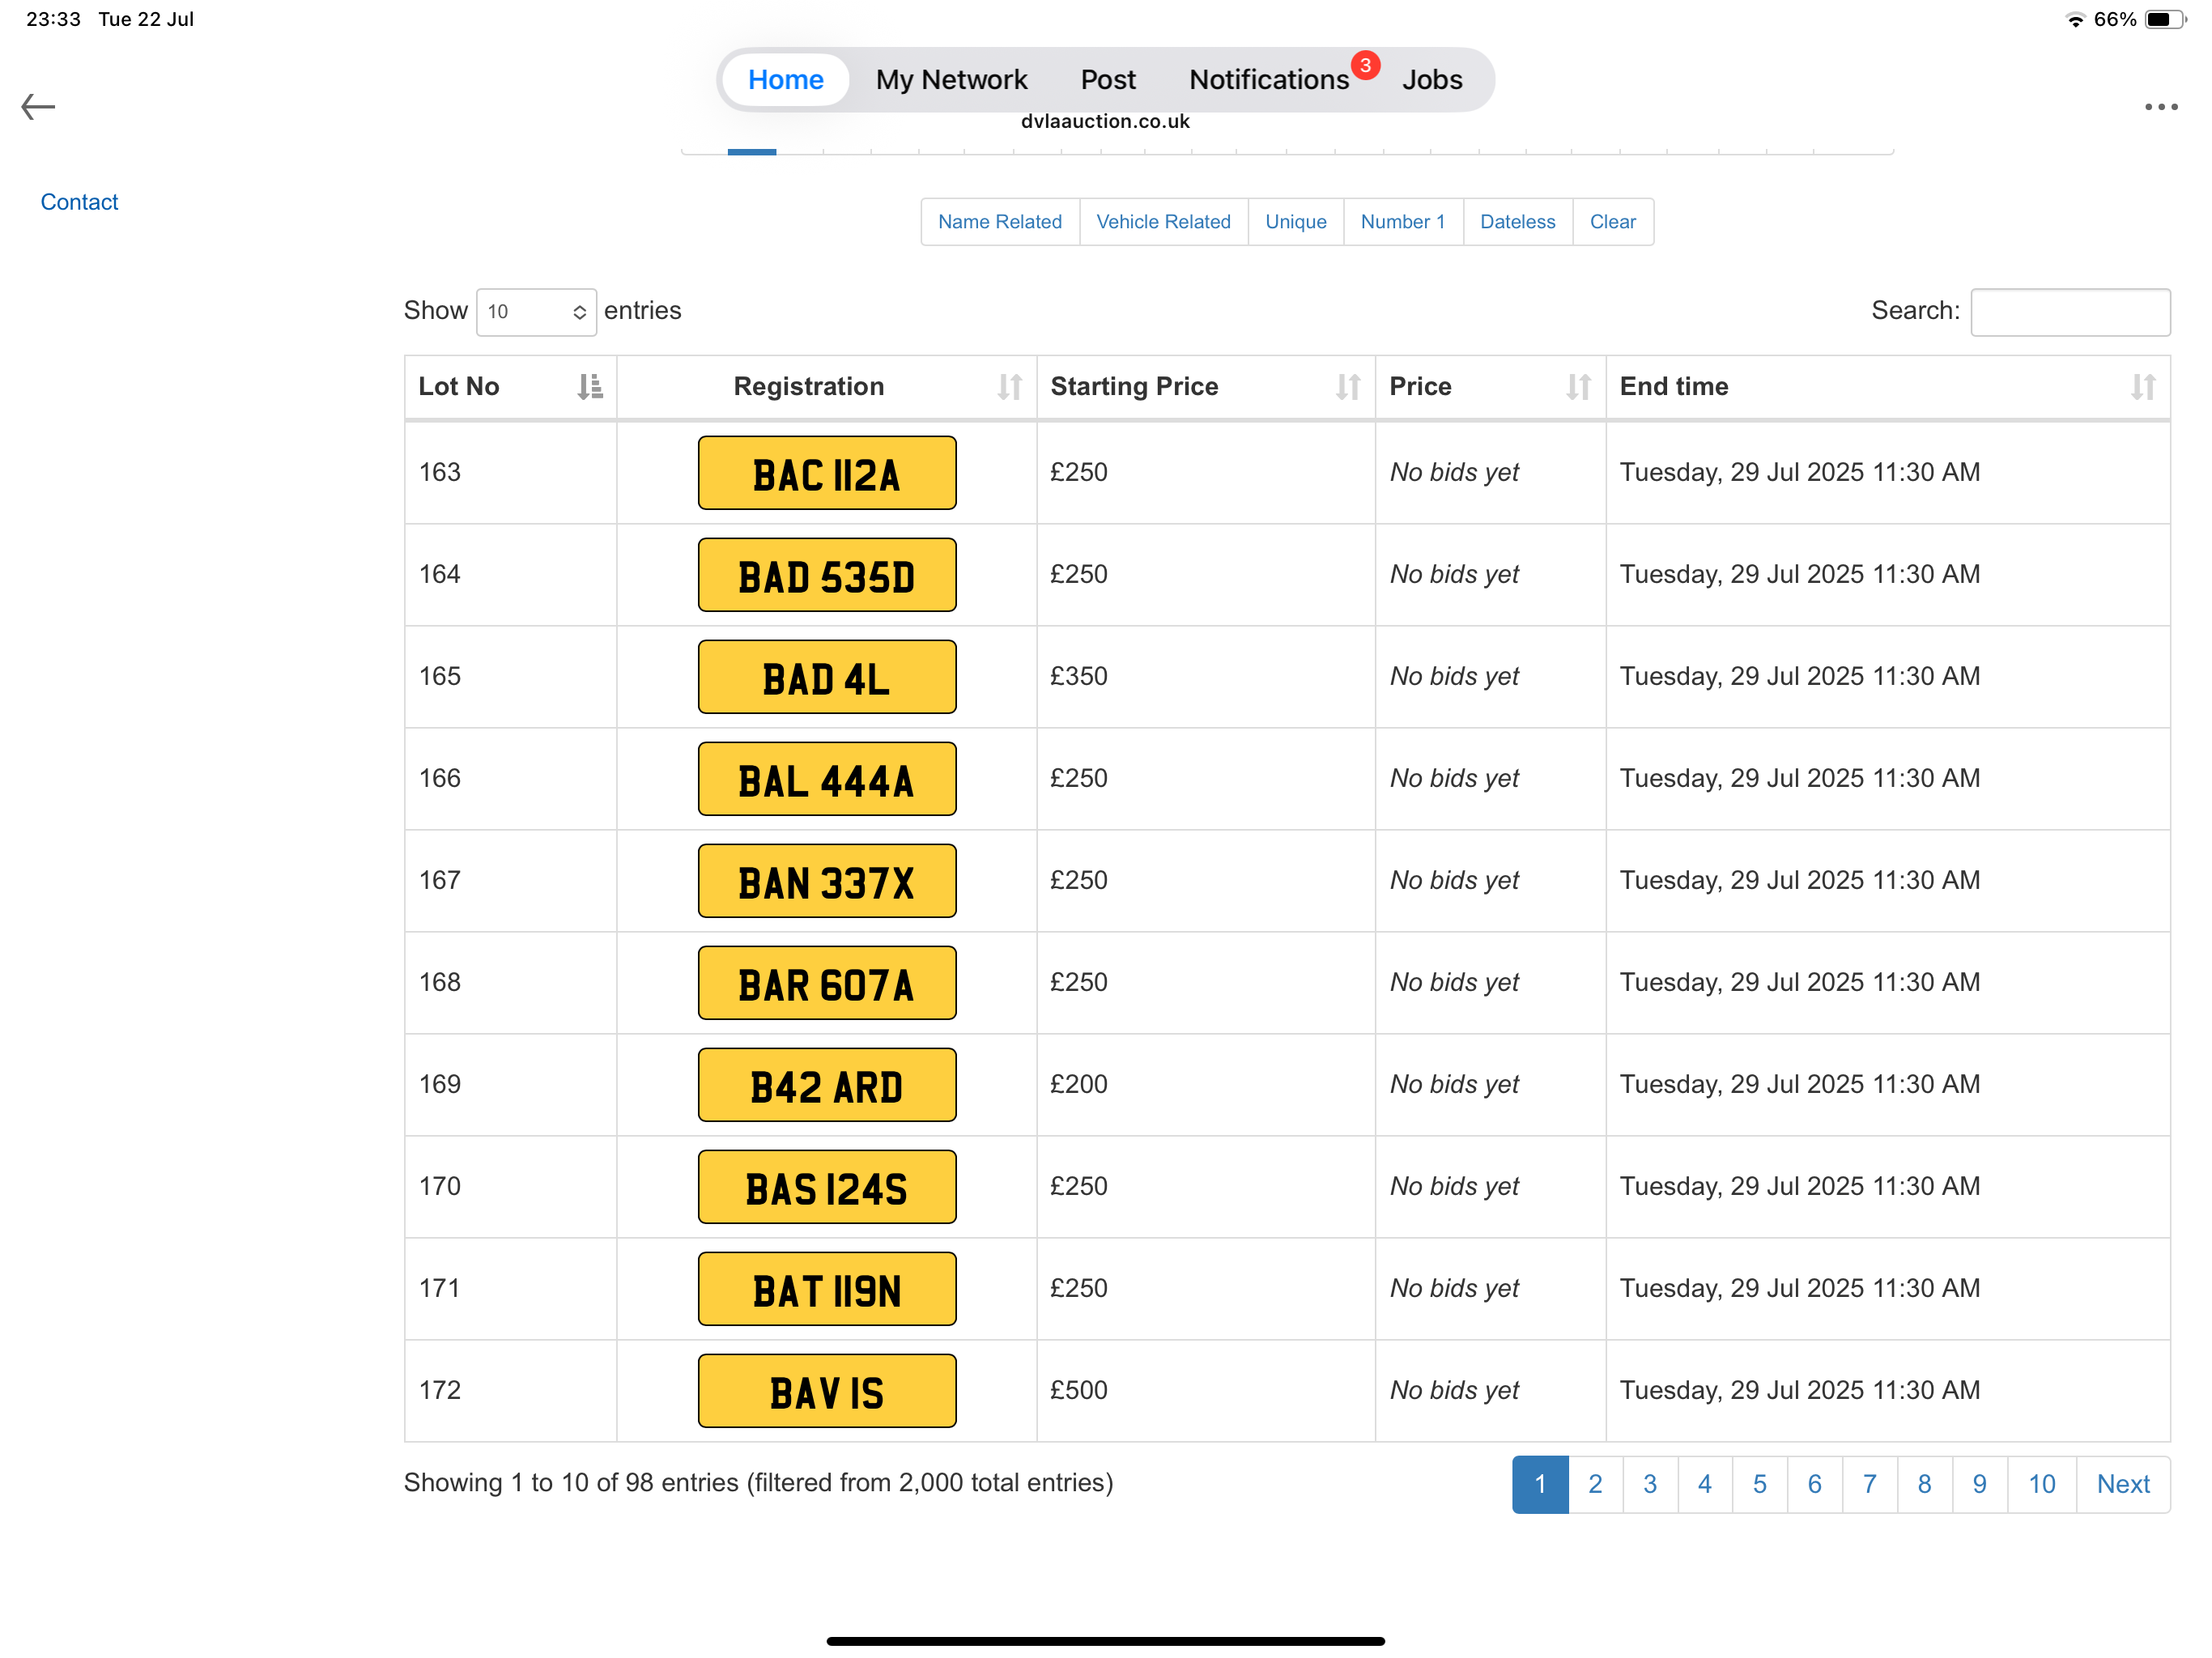Open the Jobs tab
This screenshot has width=2212, height=1658.
[x=1431, y=79]
